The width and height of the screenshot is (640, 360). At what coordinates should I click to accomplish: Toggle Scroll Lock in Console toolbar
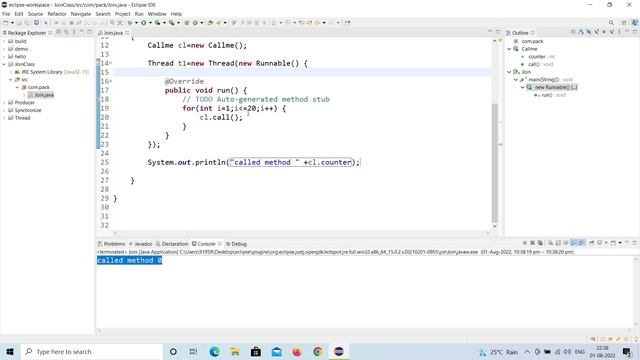[x=558, y=243]
